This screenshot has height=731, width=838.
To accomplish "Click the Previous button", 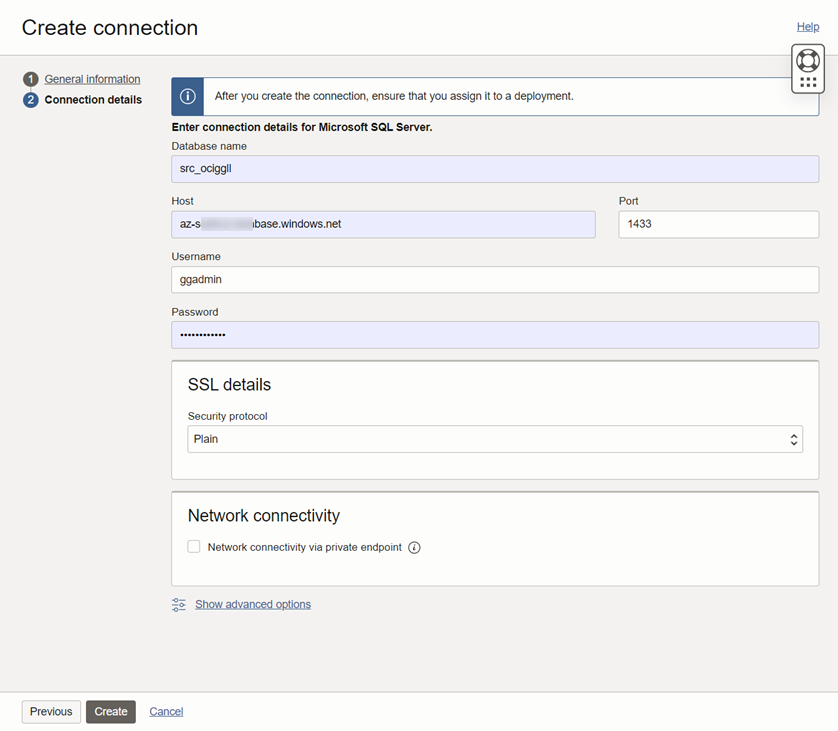I will point(50,711).
